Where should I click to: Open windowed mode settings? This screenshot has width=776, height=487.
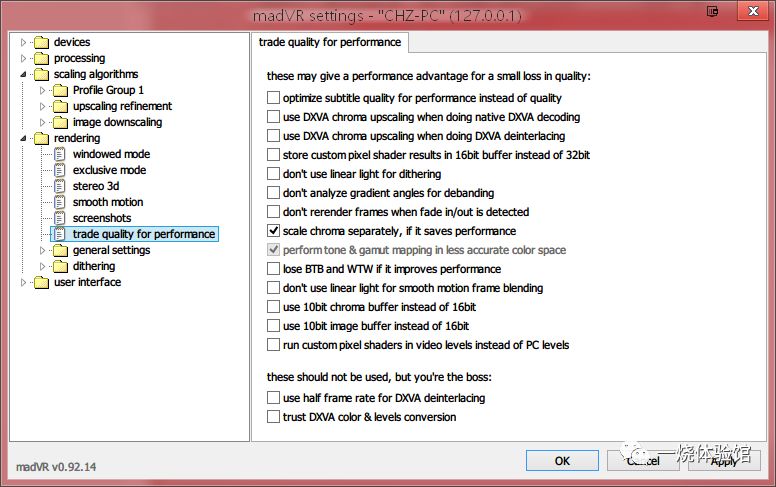111,154
